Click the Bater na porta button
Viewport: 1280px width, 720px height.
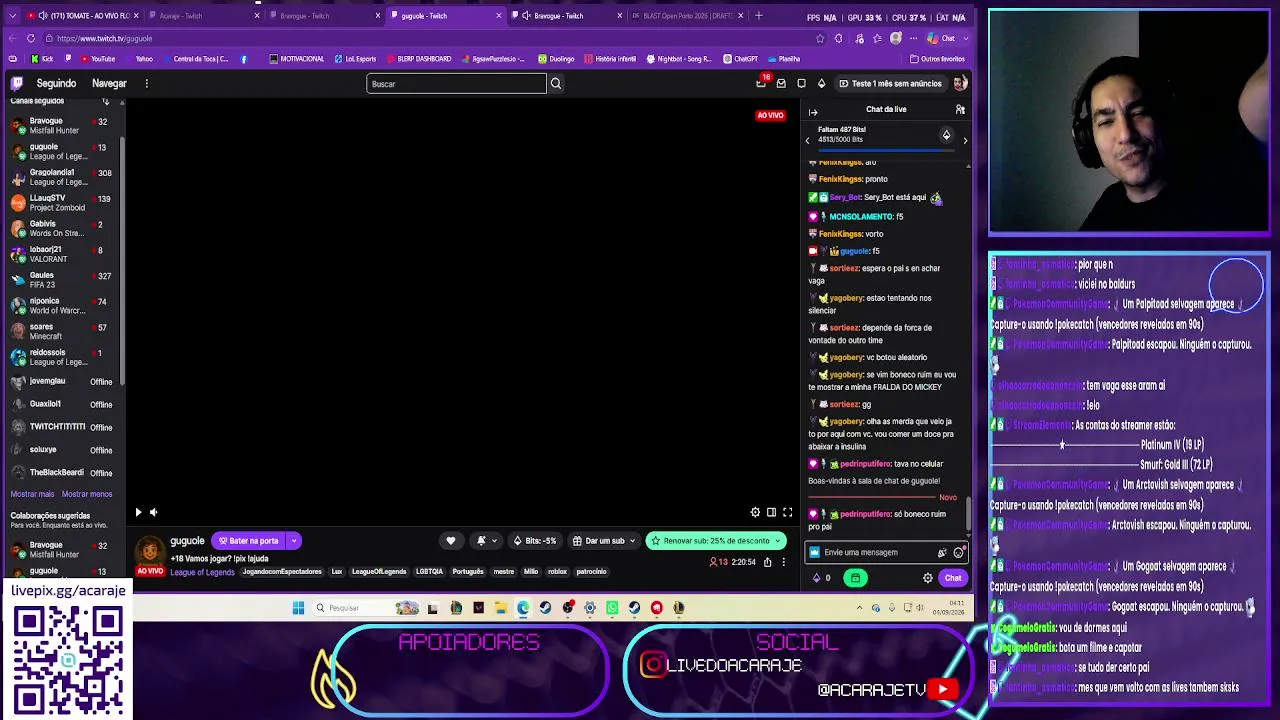tap(248, 540)
